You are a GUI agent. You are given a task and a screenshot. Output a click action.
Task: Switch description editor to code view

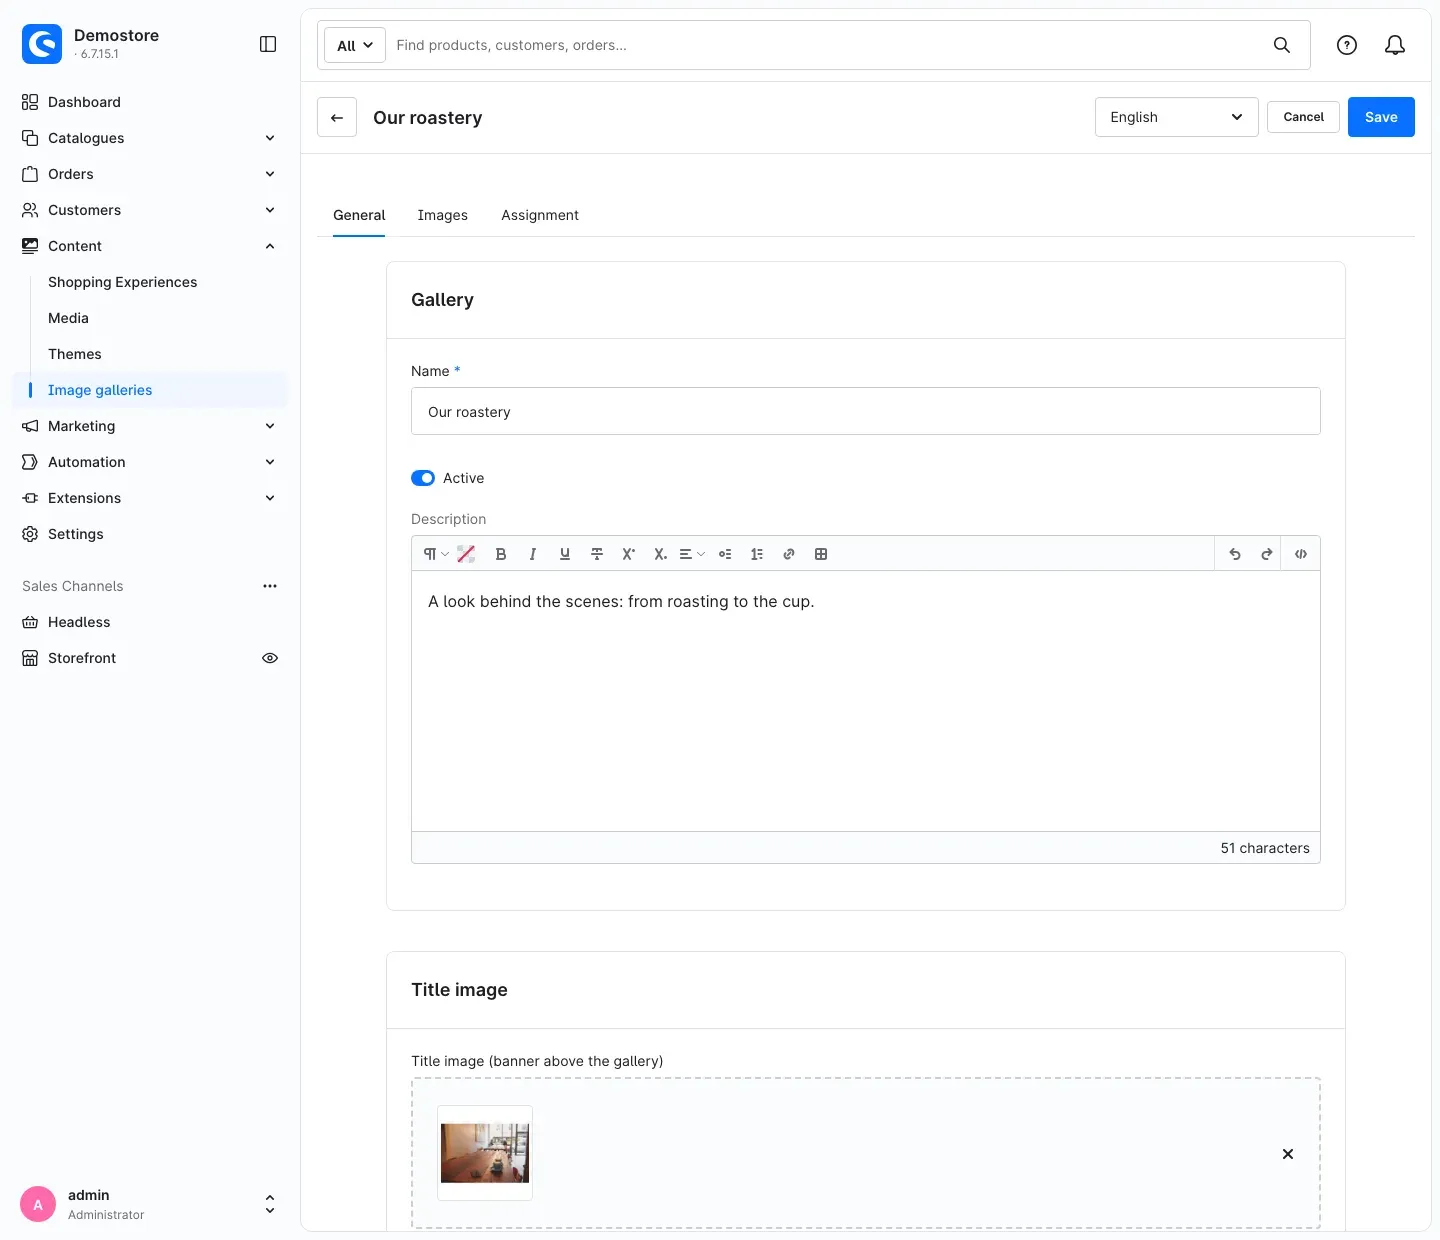coord(1301,554)
